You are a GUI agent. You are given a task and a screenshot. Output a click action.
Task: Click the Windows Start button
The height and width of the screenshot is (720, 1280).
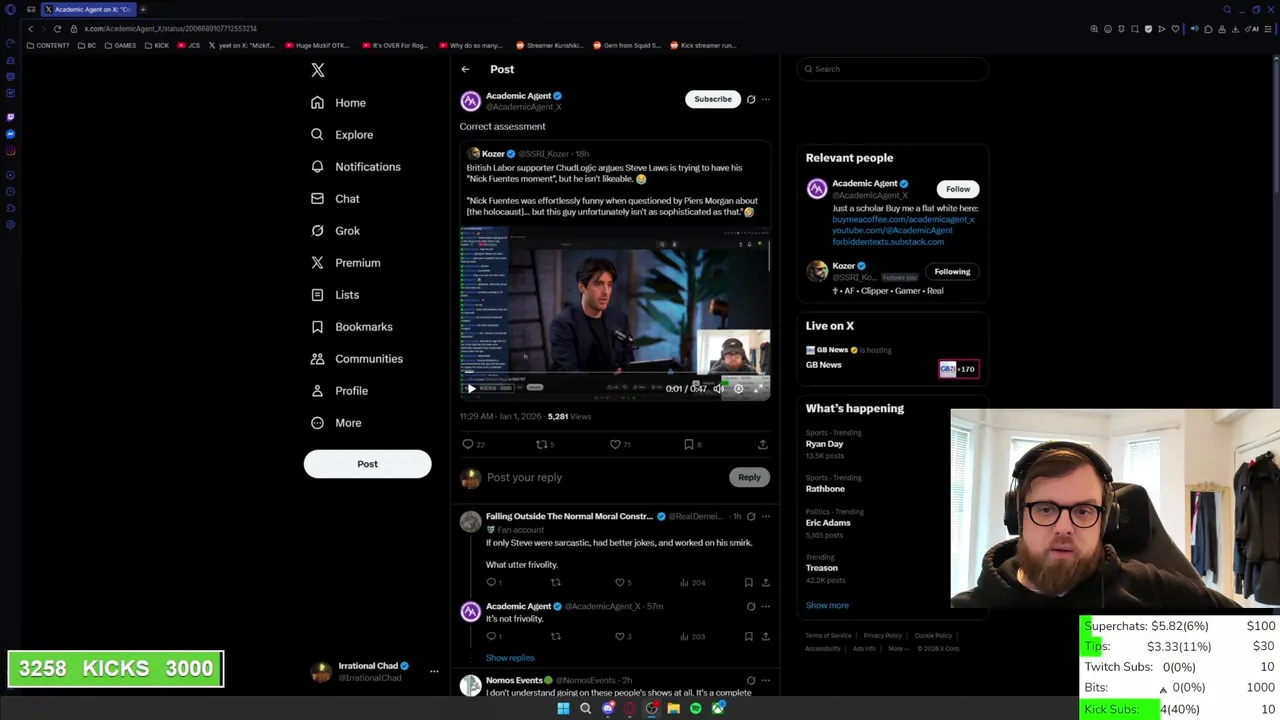point(563,709)
